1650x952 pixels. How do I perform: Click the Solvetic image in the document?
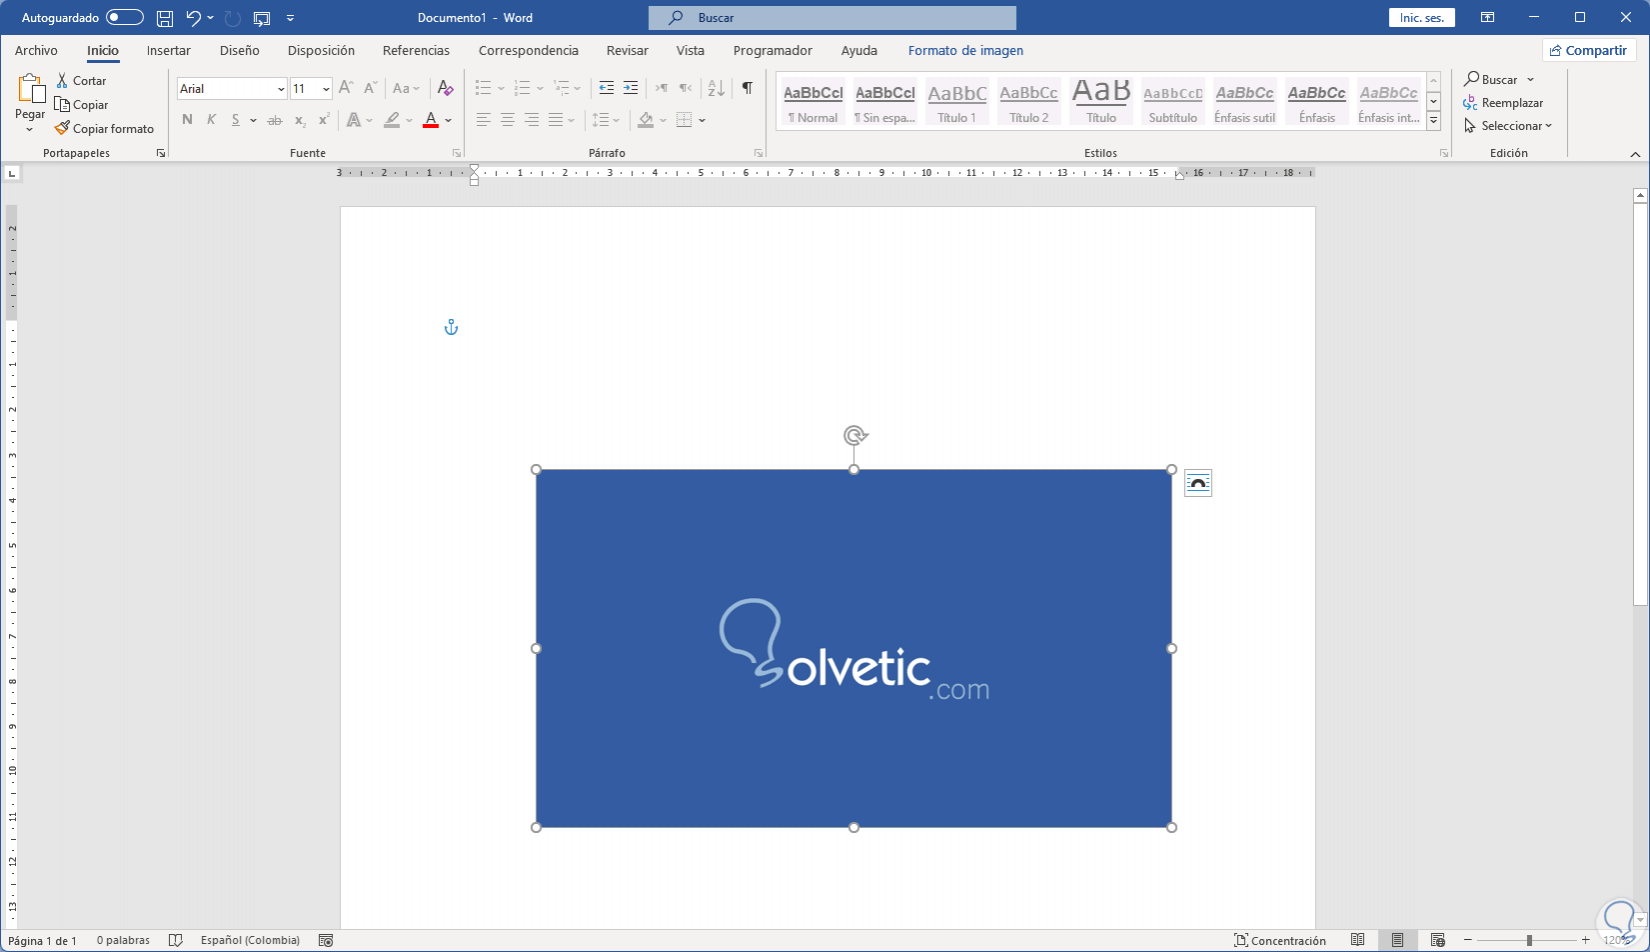[x=854, y=648]
